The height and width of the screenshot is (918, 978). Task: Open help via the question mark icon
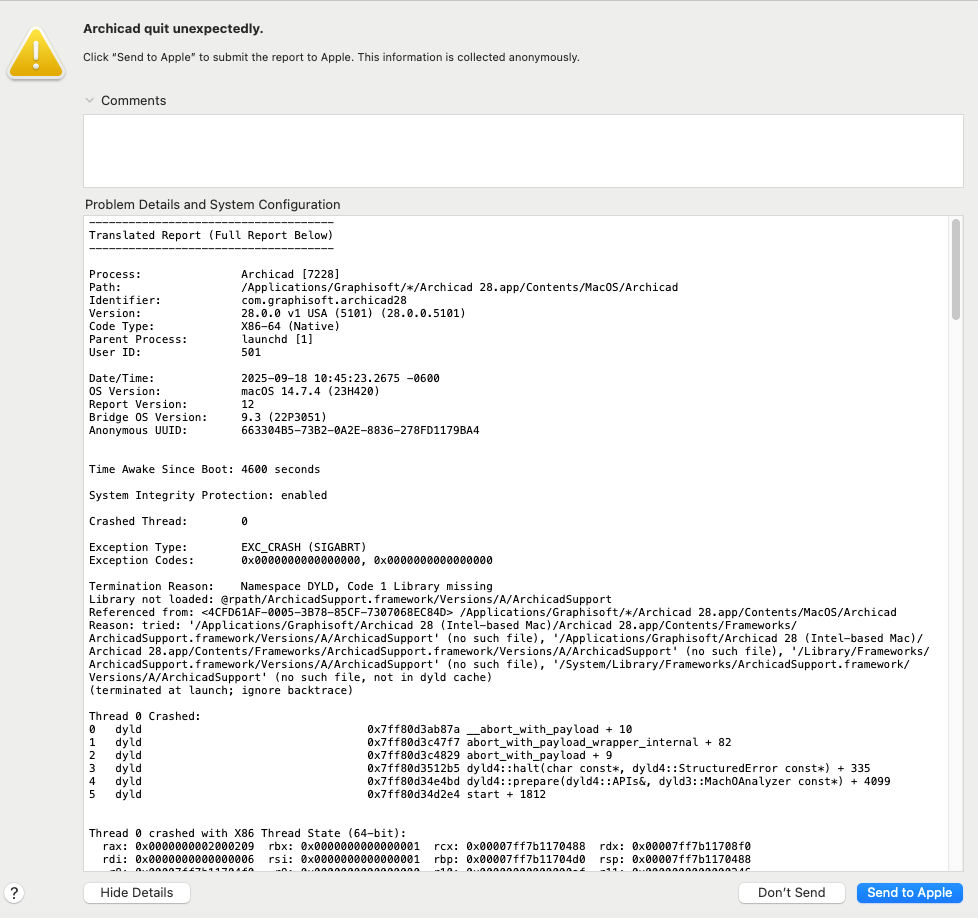click(14, 893)
